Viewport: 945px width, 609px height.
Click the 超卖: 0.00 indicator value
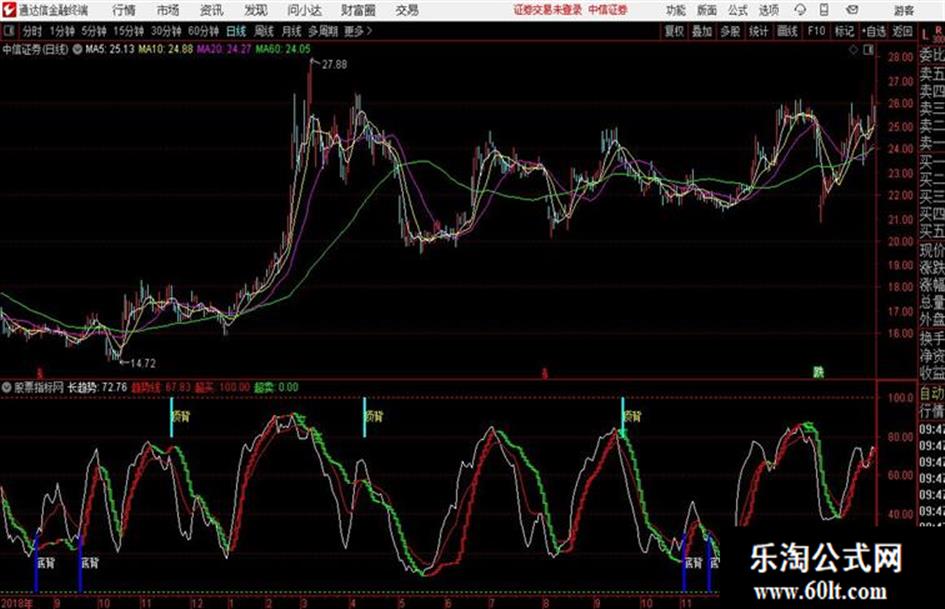pyautogui.click(x=276, y=387)
